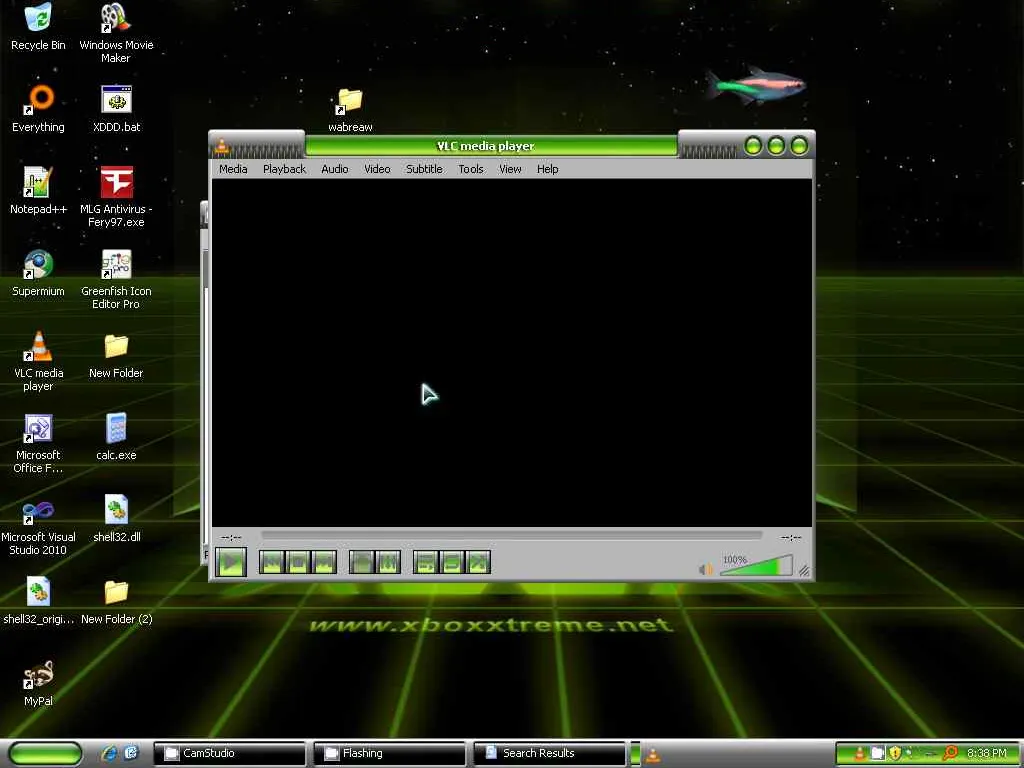Stop playback in the VLC player
Viewport: 1024px width, 768px height.
[298, 562]
